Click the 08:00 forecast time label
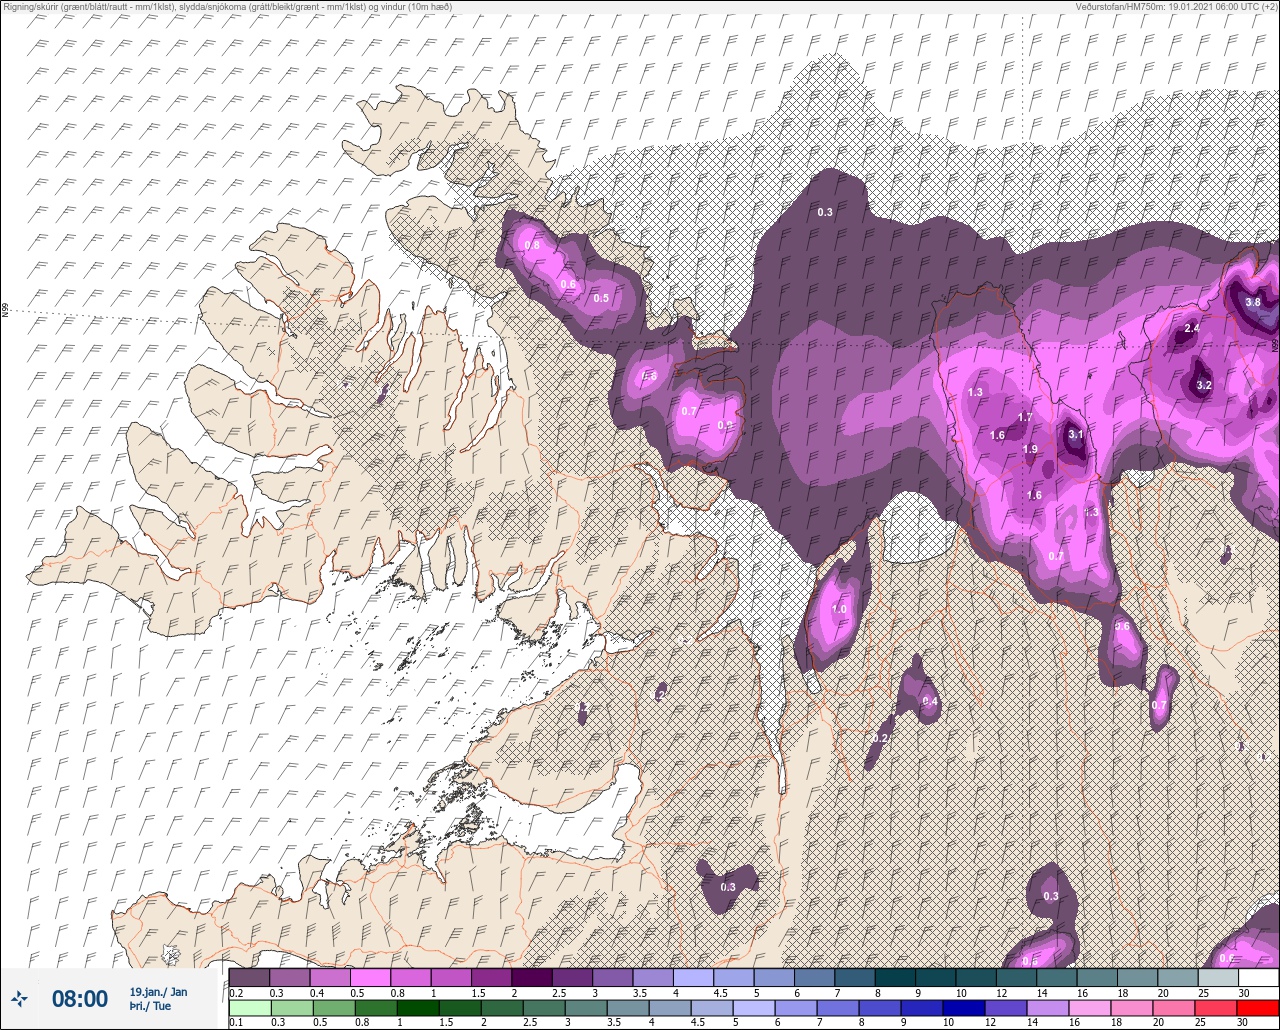The height and width of the screenshot is (1030, 1280). point(79,998)
